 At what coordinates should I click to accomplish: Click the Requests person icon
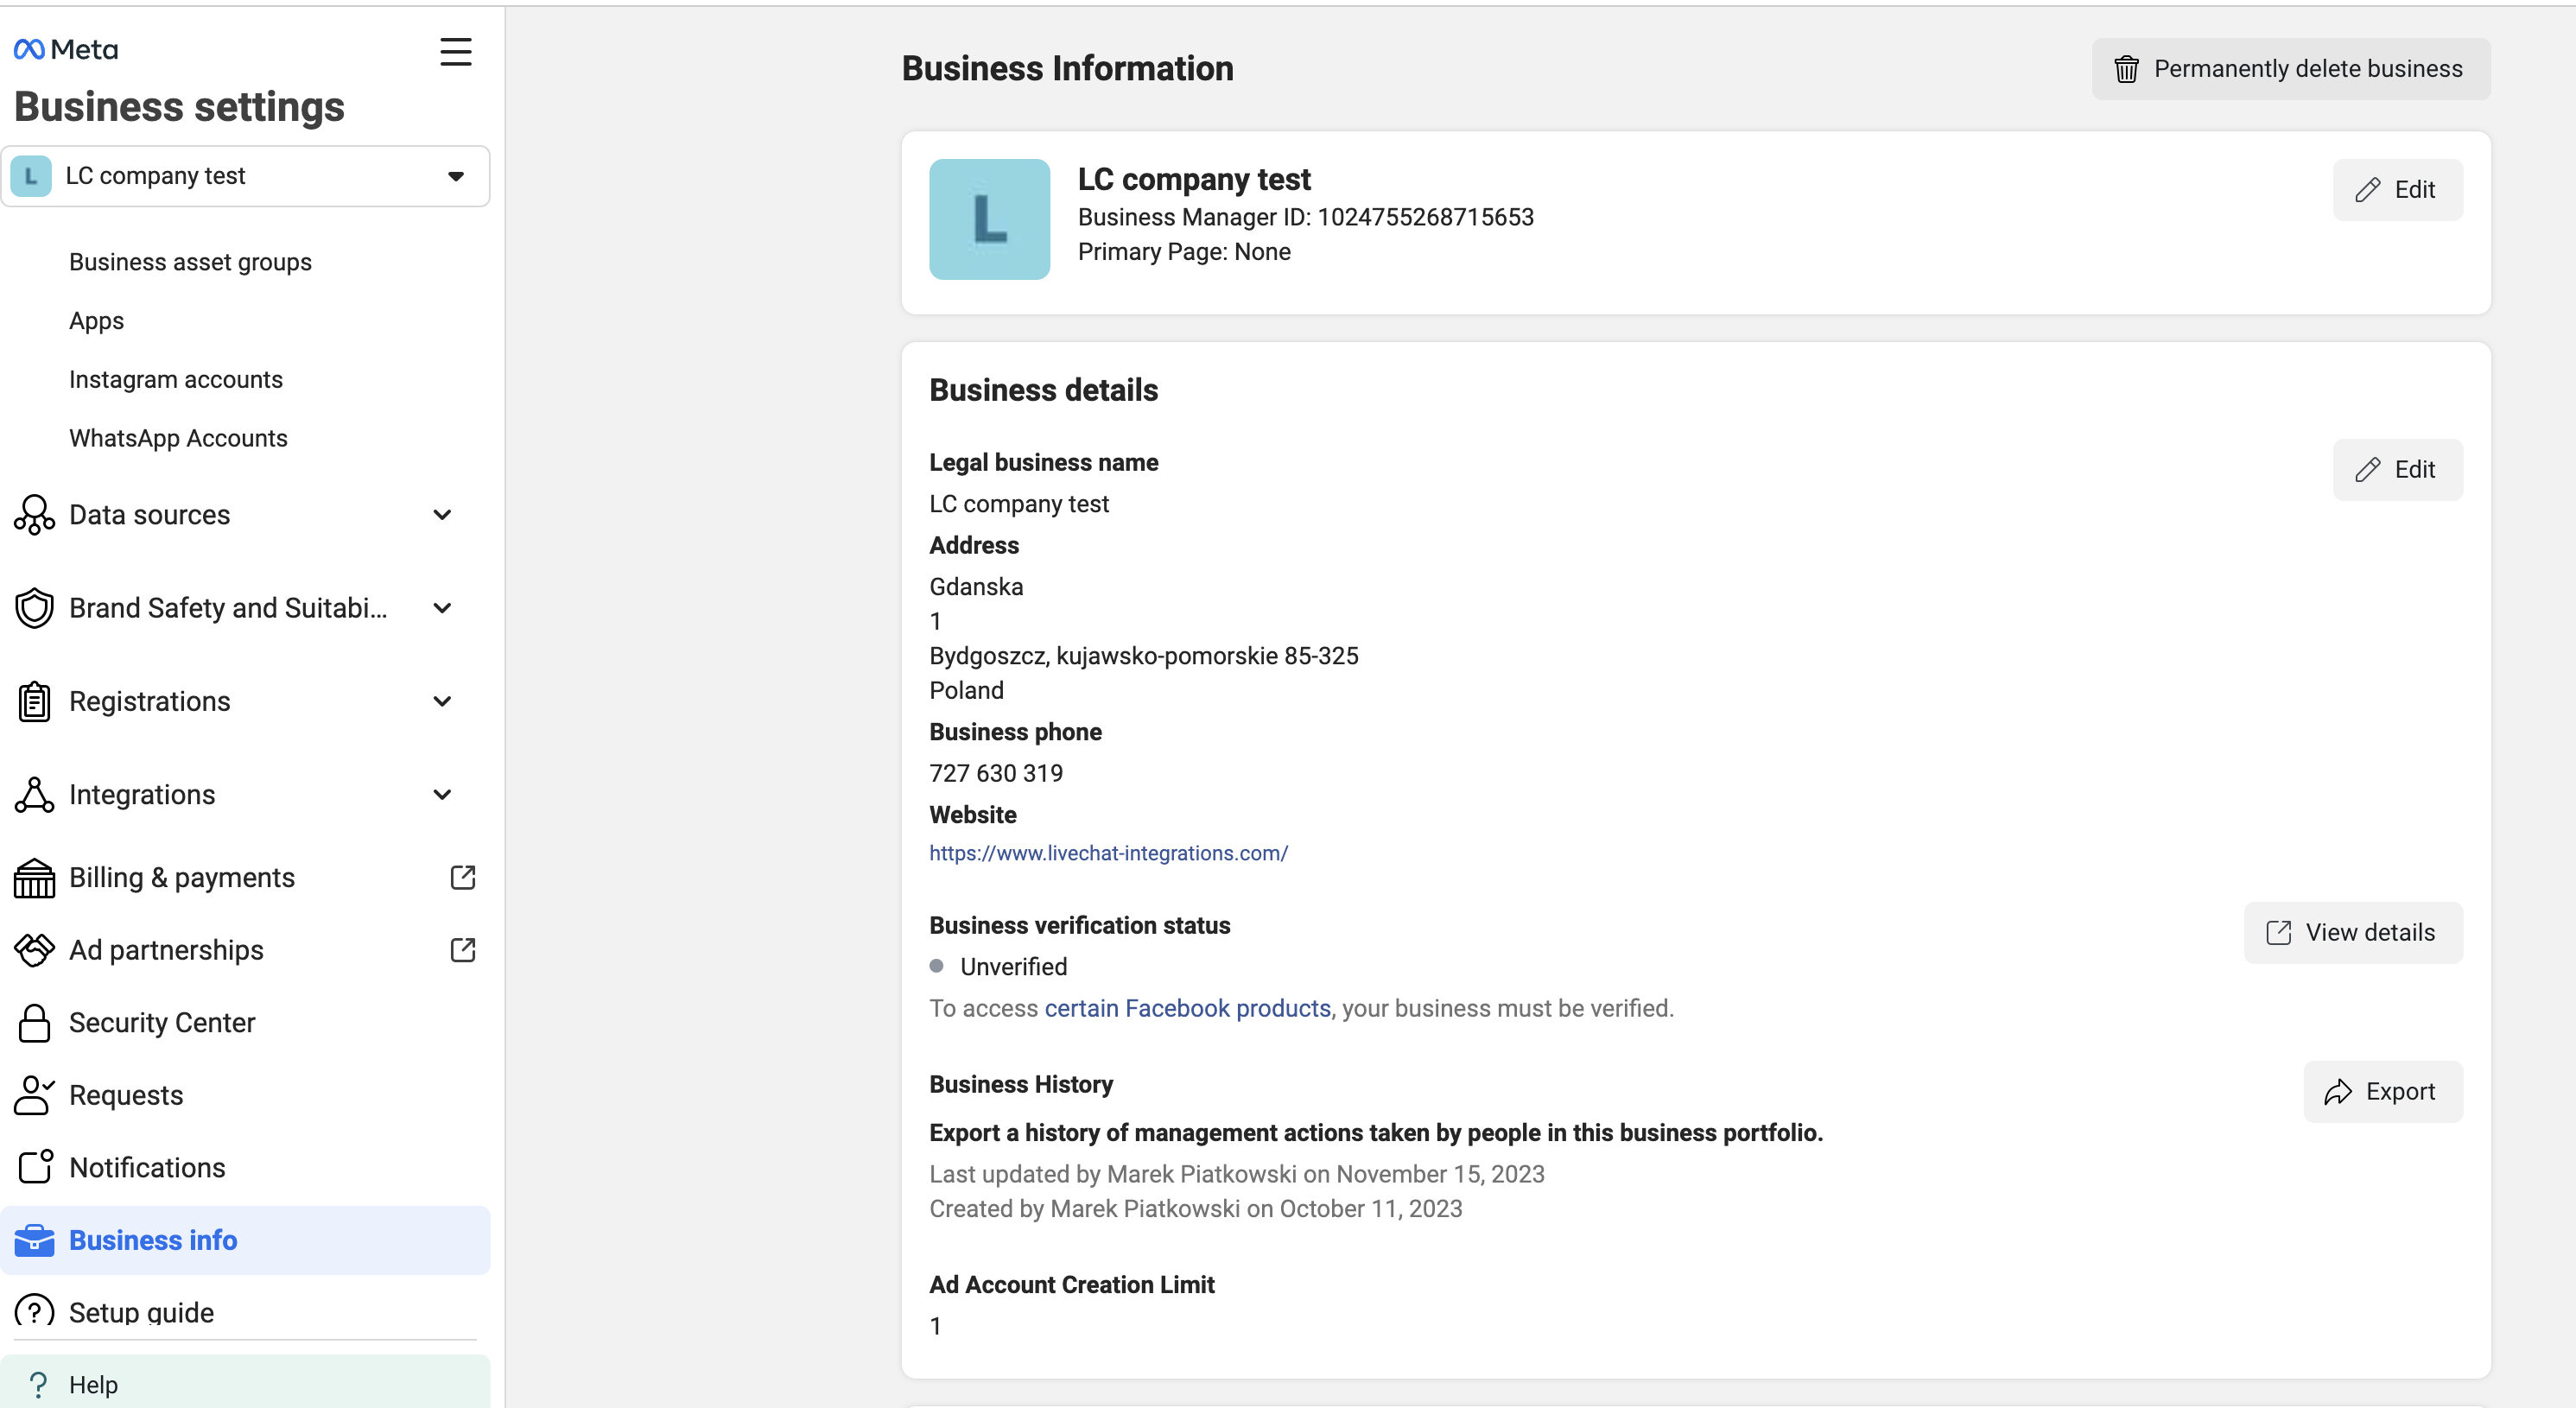tap(34, 1095)
